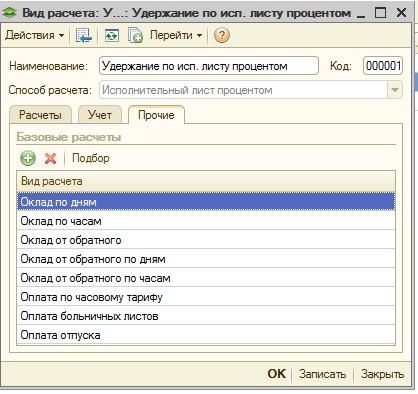The width and height of the screenshot is (418, 394).
Task: Click the green stack title bar icon
Action: (x=9, y=13)
